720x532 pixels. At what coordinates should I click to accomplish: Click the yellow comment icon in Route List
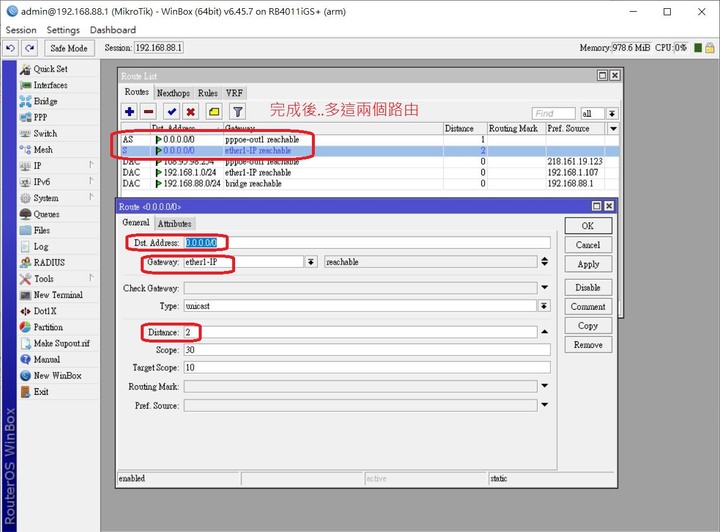pyautogui.click(x=214, y=112)
